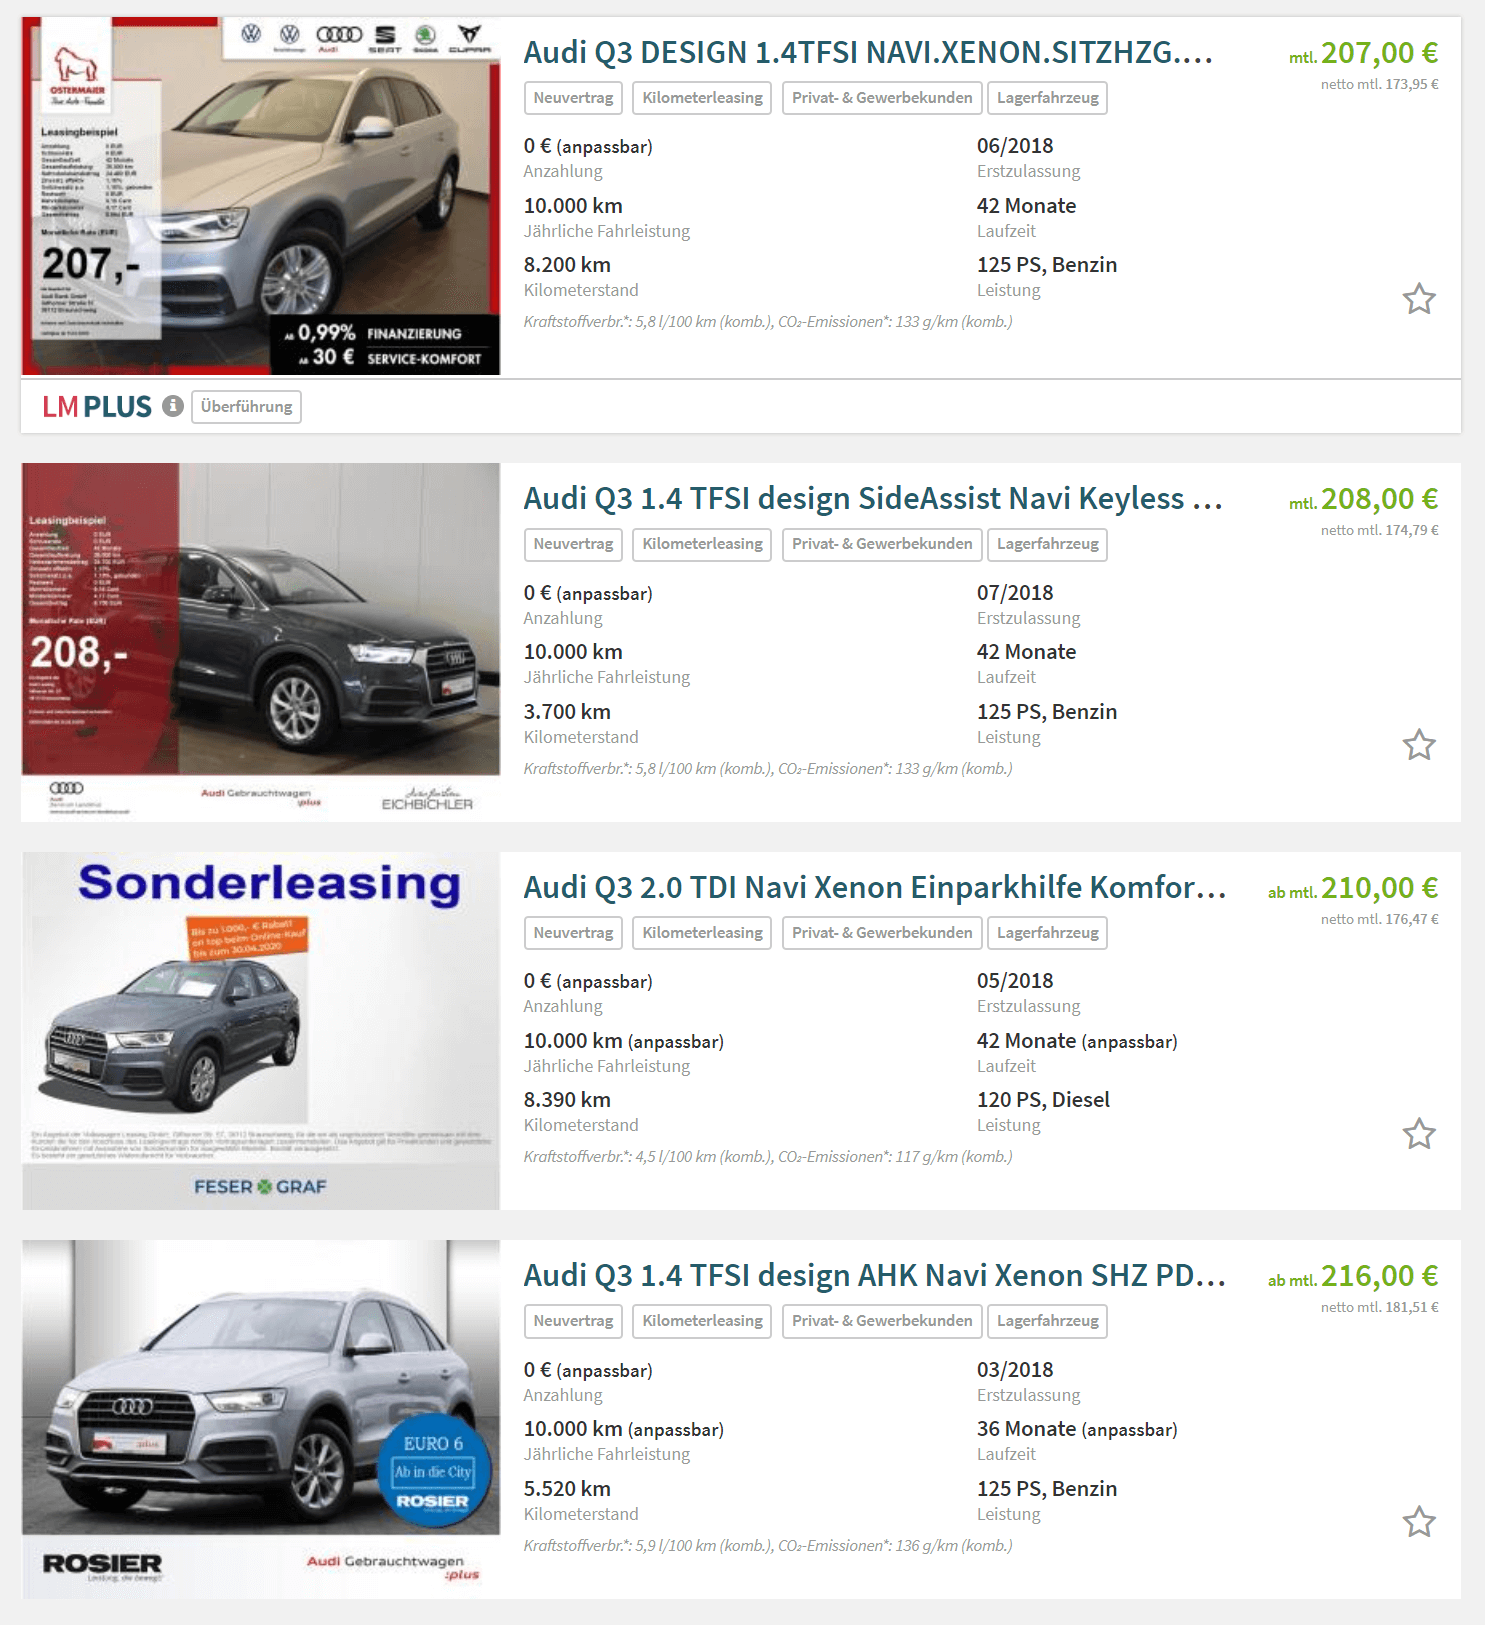Click the 3.700 km Kilometerstand value
Screen dimensions: 1485x1625
click(567, 712)
